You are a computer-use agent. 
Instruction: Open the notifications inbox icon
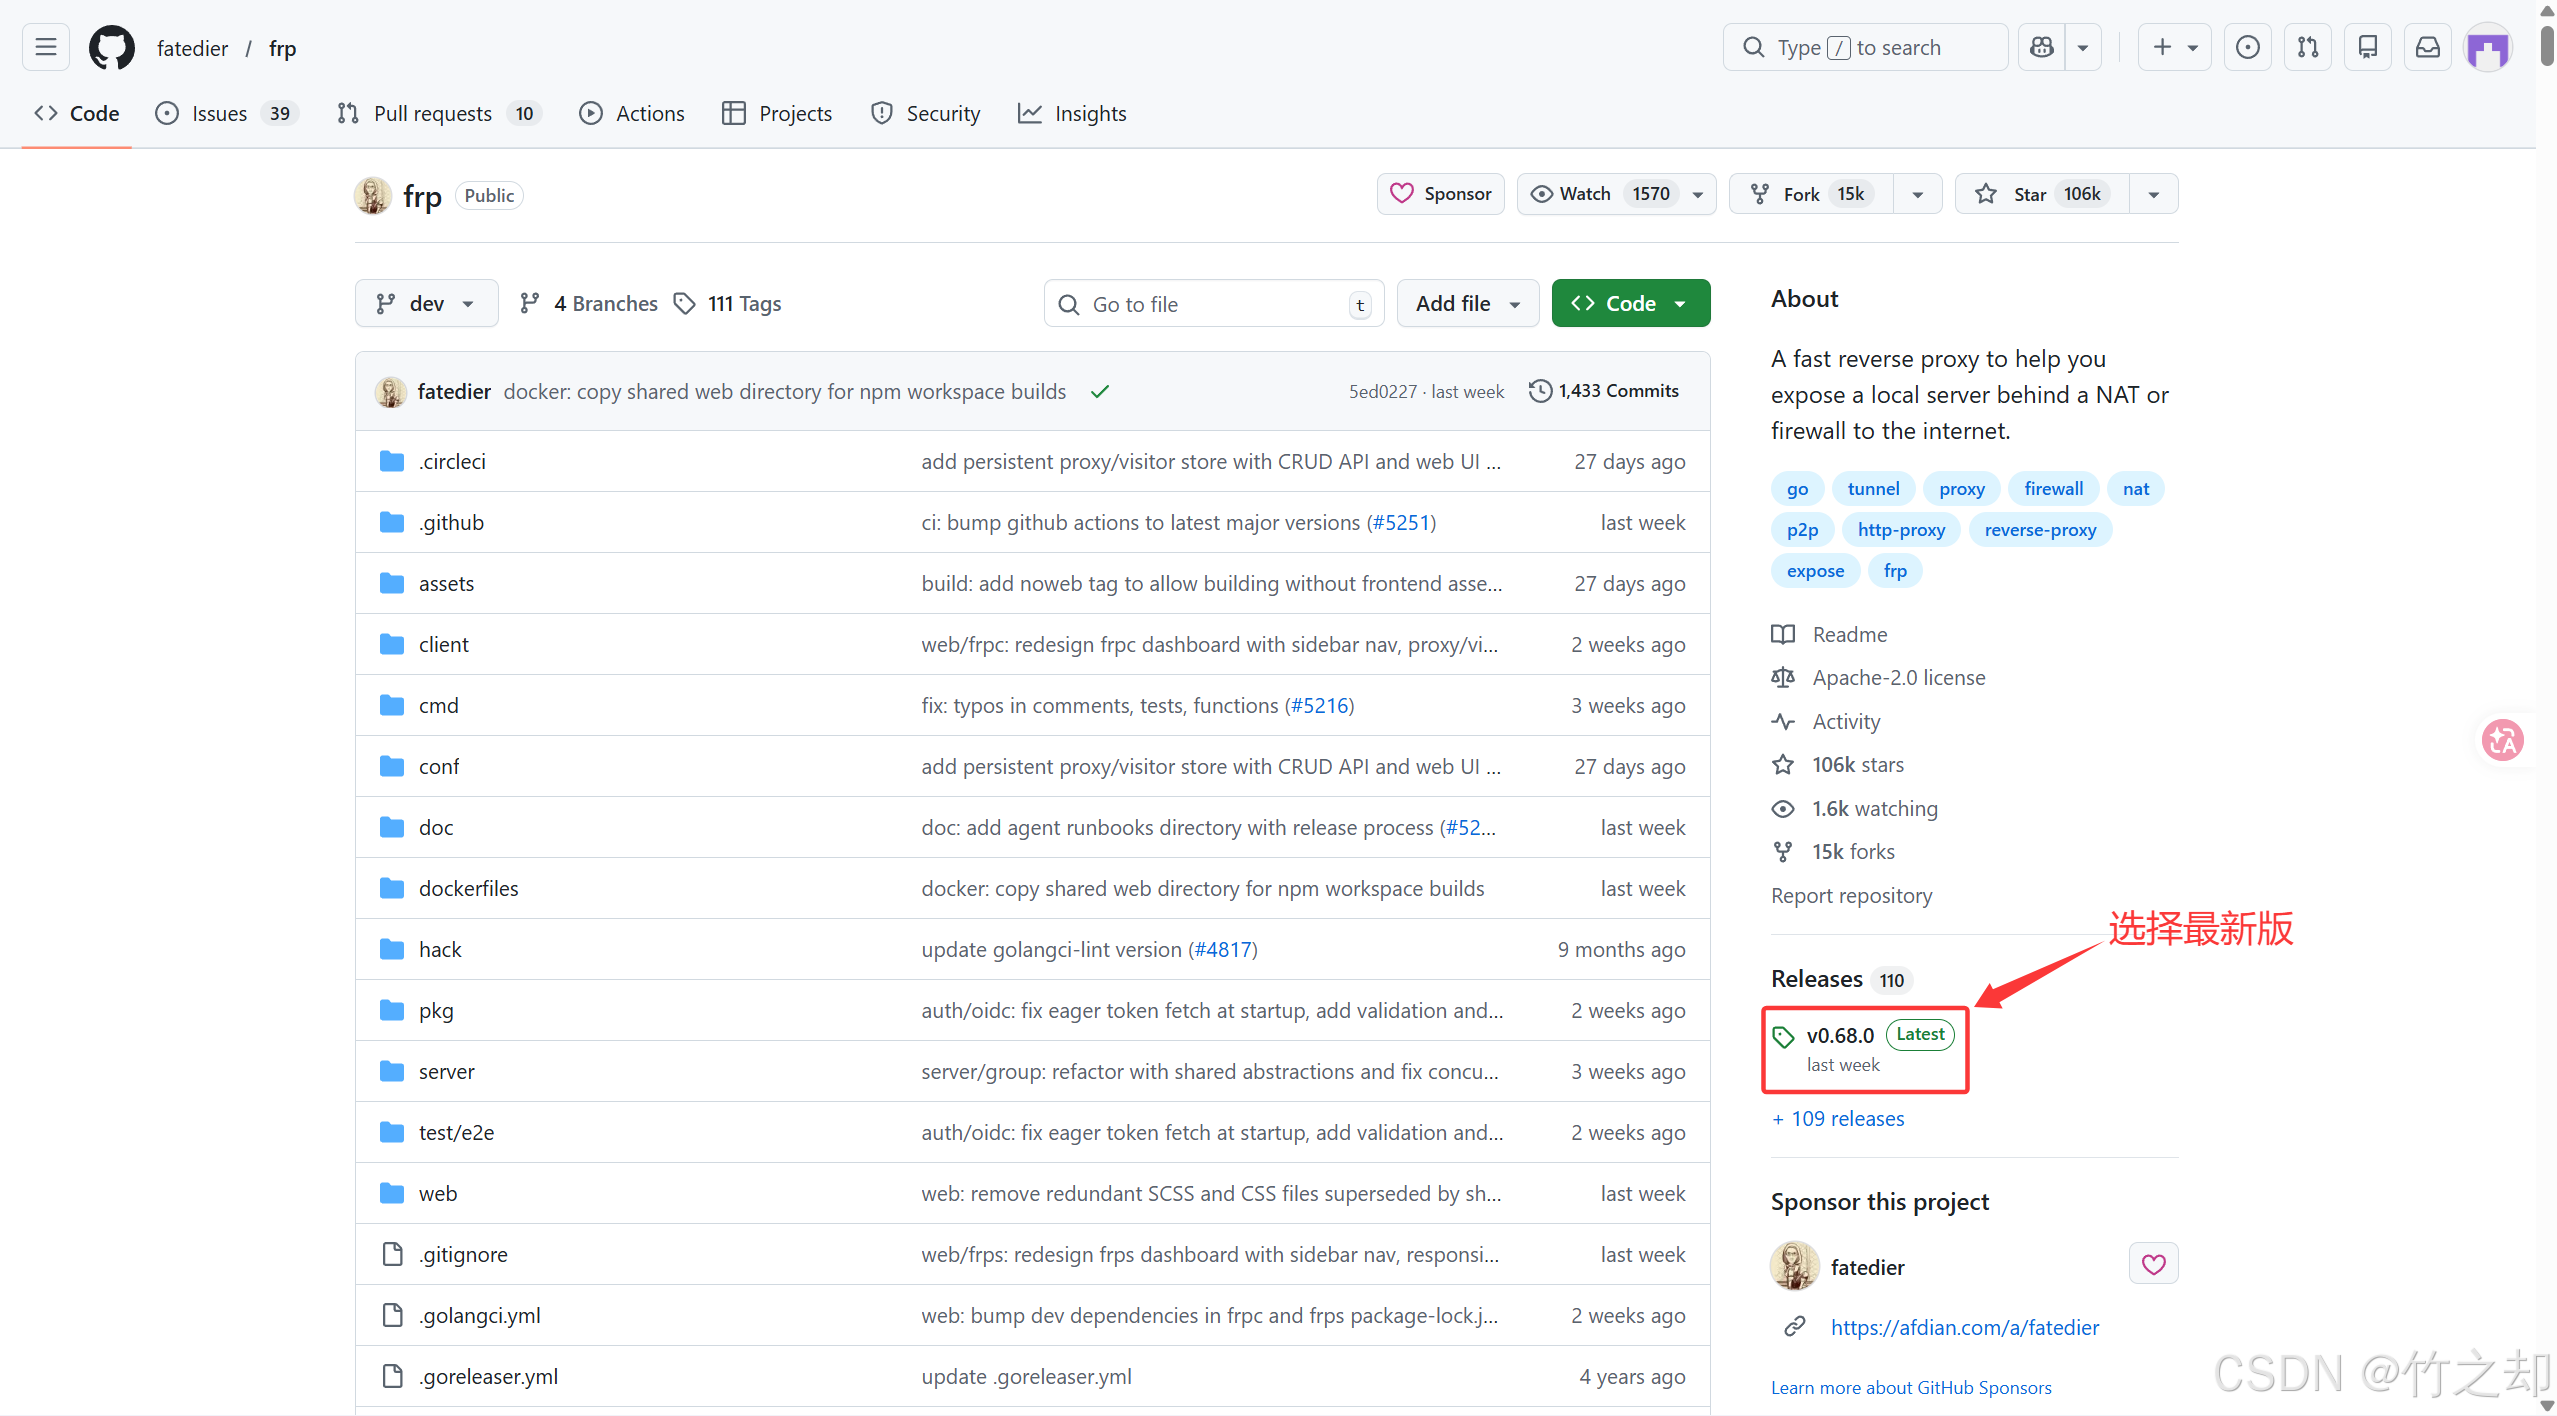2427,47
